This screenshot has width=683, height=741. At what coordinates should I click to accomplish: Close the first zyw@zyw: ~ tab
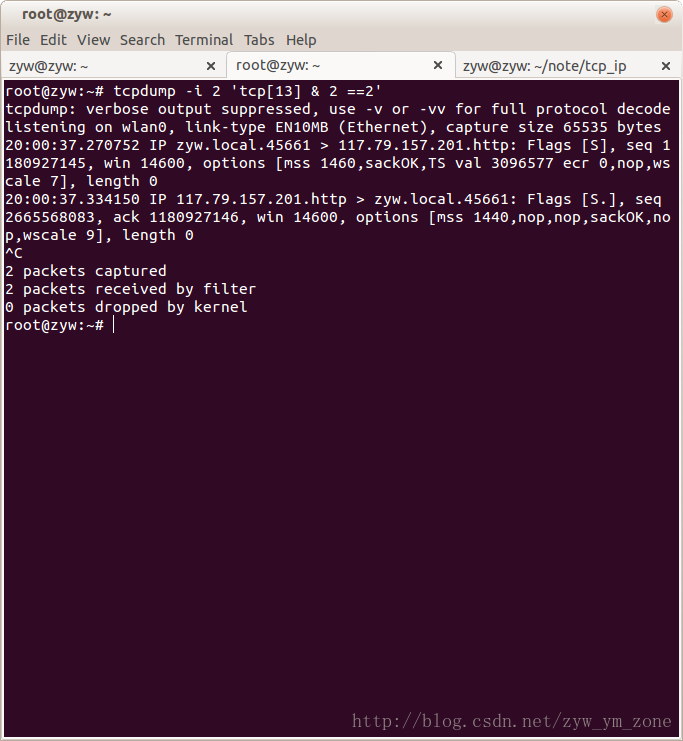tap(211, 66)
